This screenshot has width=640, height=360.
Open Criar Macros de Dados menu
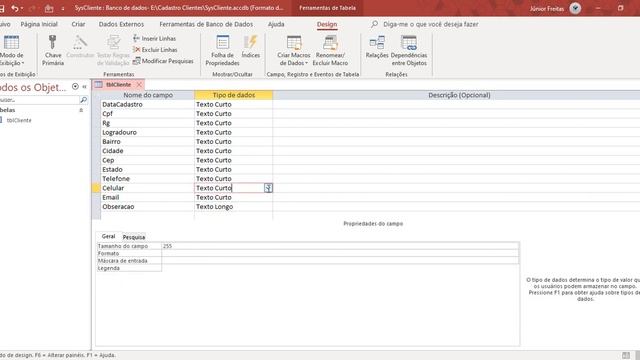(294, 50)
